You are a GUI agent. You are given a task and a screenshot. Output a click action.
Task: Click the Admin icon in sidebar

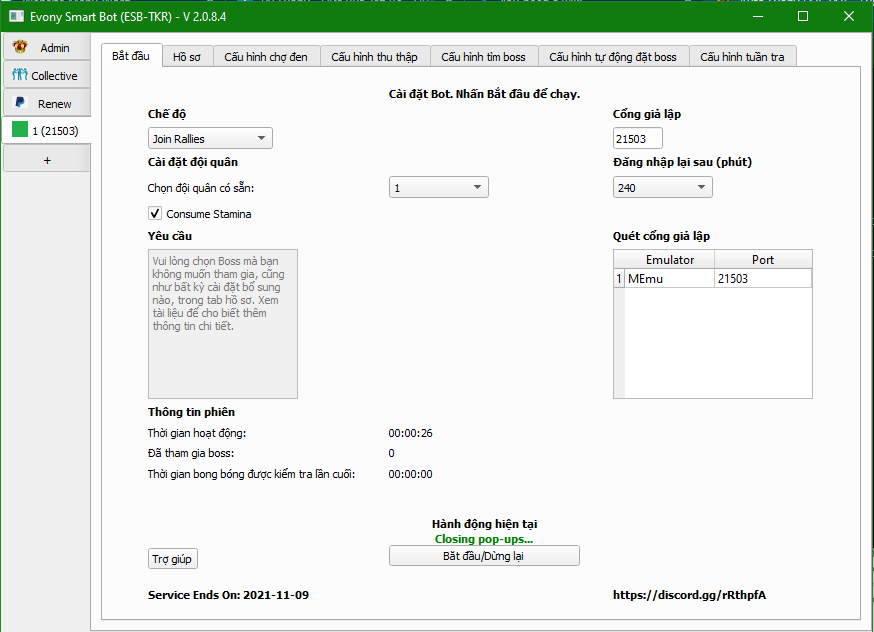[x=20, y=47]
